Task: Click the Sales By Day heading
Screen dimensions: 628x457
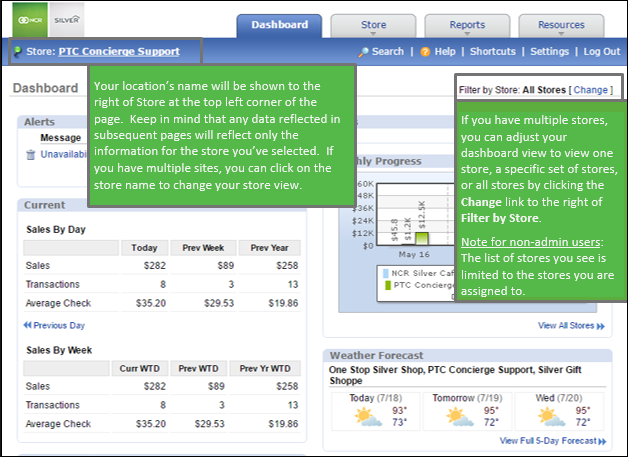Action: pyautogui.click(x=56, y=230)
